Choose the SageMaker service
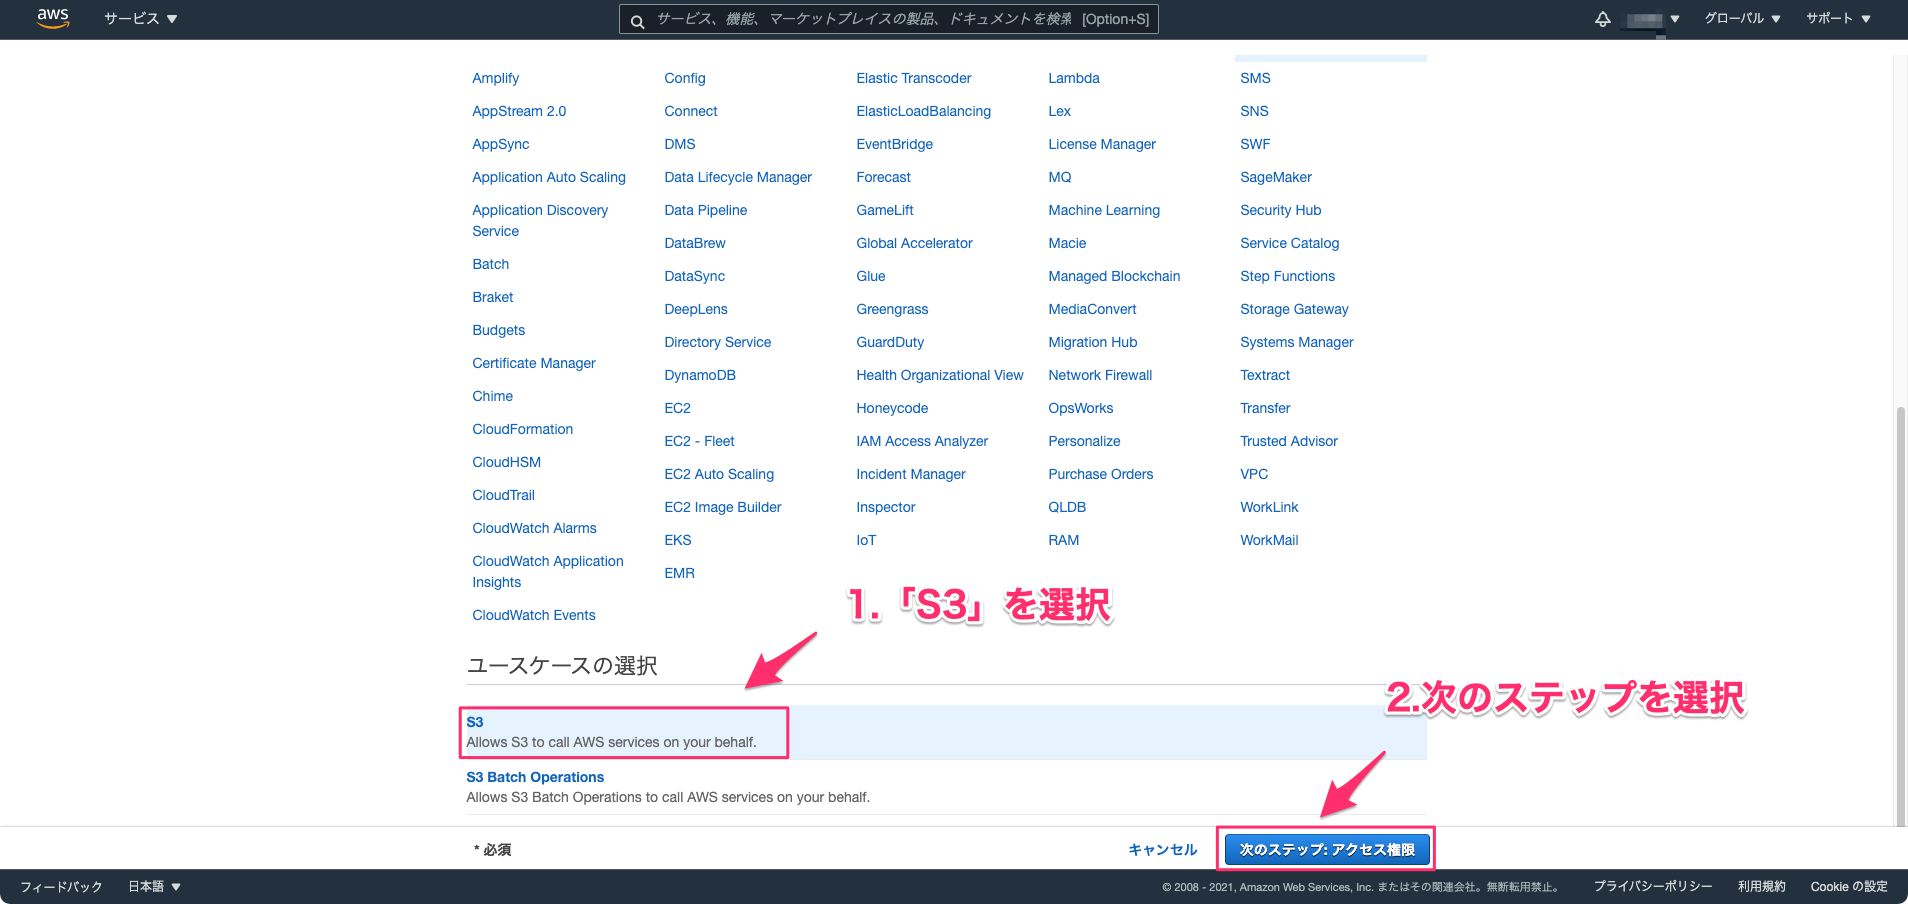Viewport: 1908px width, 904px height. pos(1276,177)
